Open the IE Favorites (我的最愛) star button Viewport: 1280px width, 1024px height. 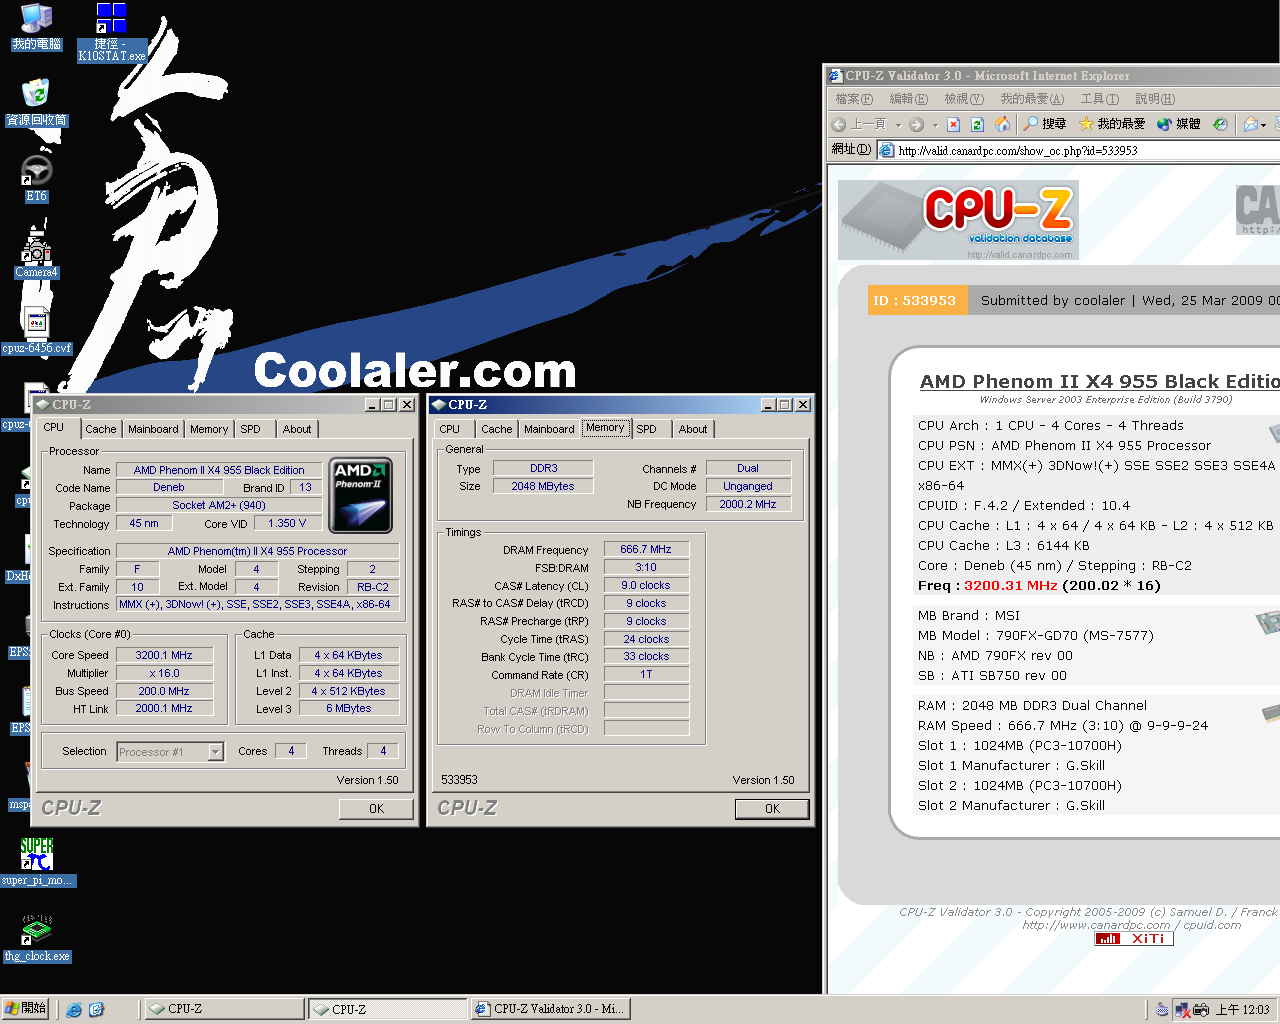(x=1111, y=124)
